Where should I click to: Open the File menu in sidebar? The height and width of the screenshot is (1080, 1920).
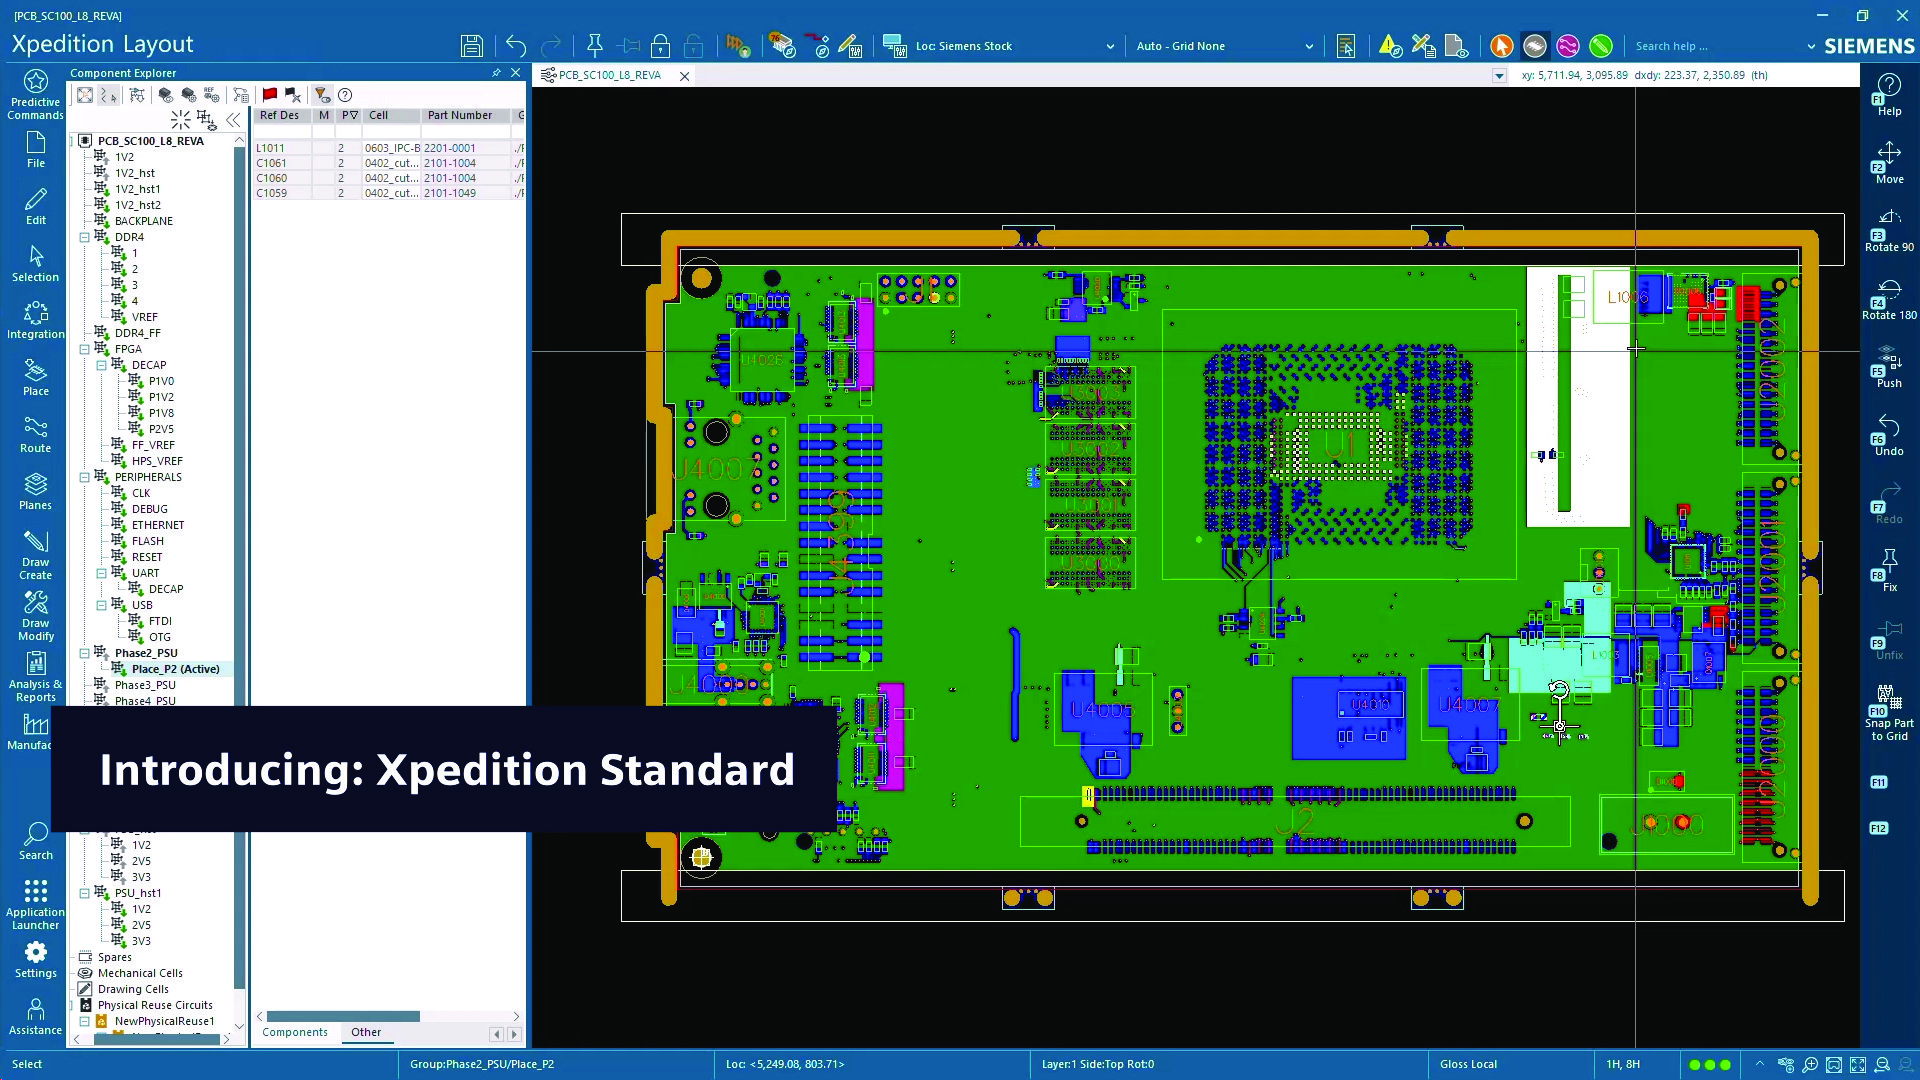35,150
